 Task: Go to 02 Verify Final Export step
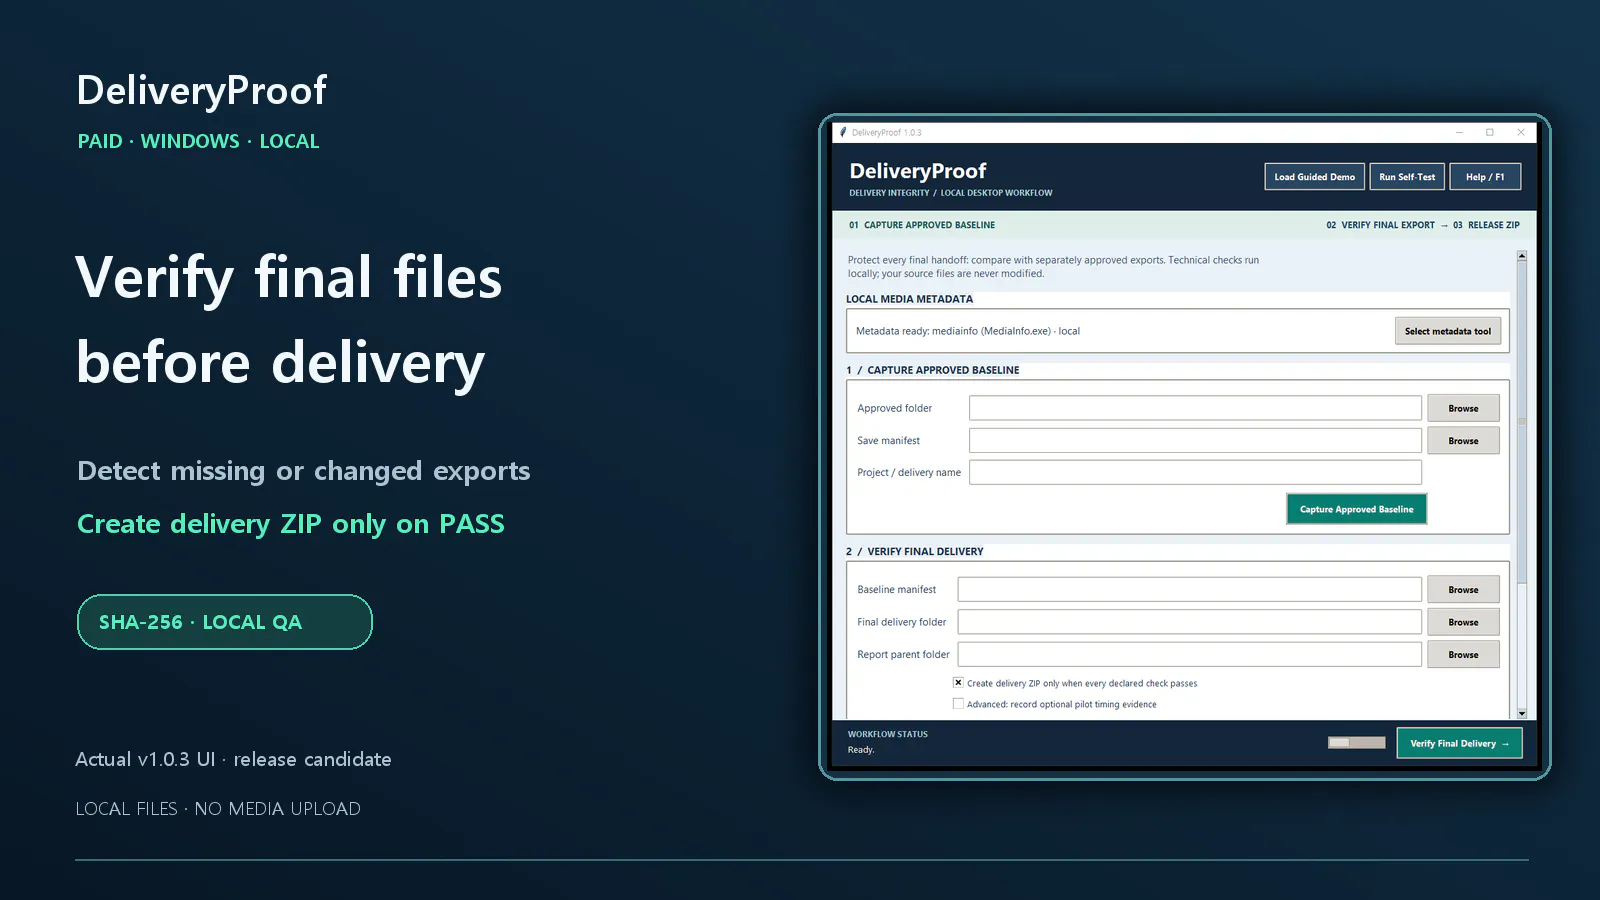1380,225
